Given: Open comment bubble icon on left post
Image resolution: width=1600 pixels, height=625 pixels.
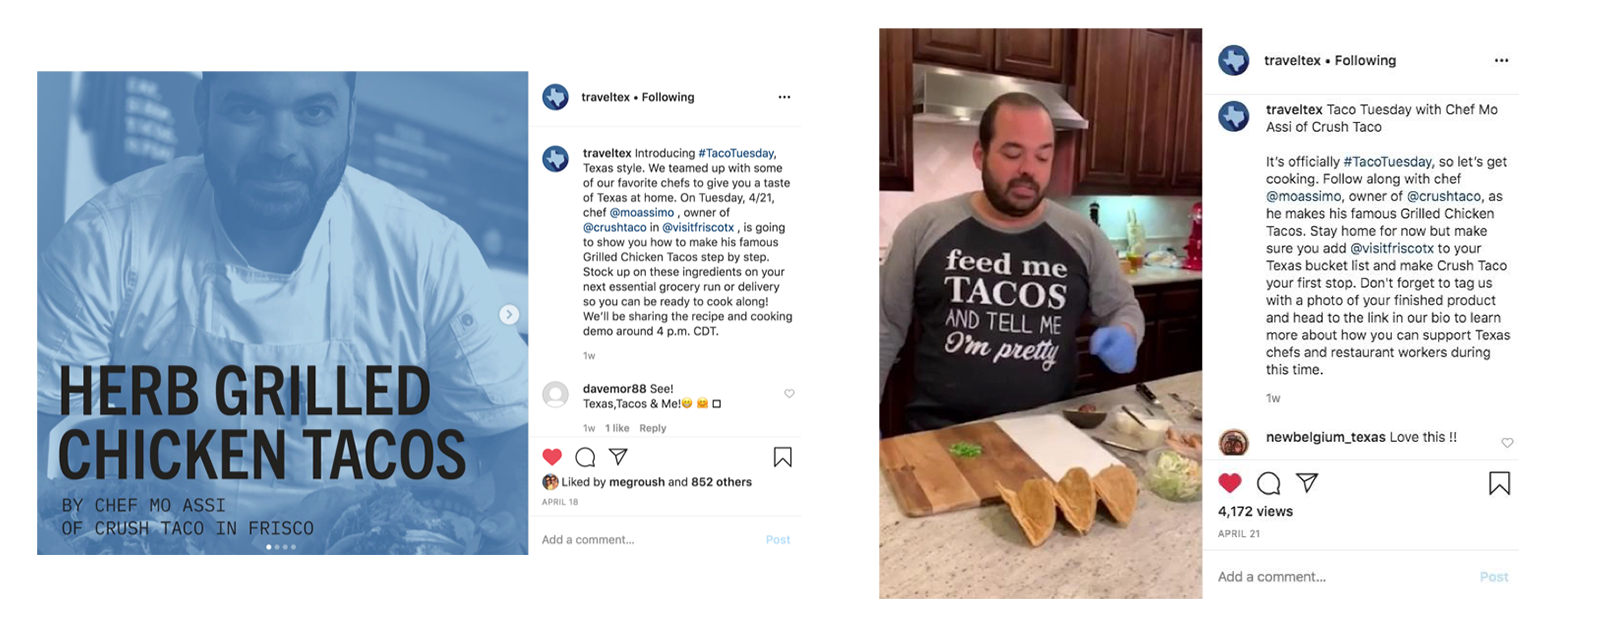Looking at the screenshot, I should click(x=586, y=457).
